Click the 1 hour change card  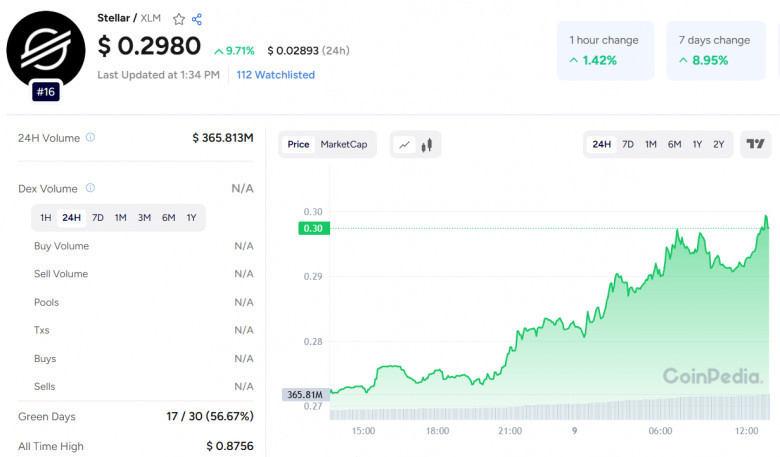click(605, 50)
